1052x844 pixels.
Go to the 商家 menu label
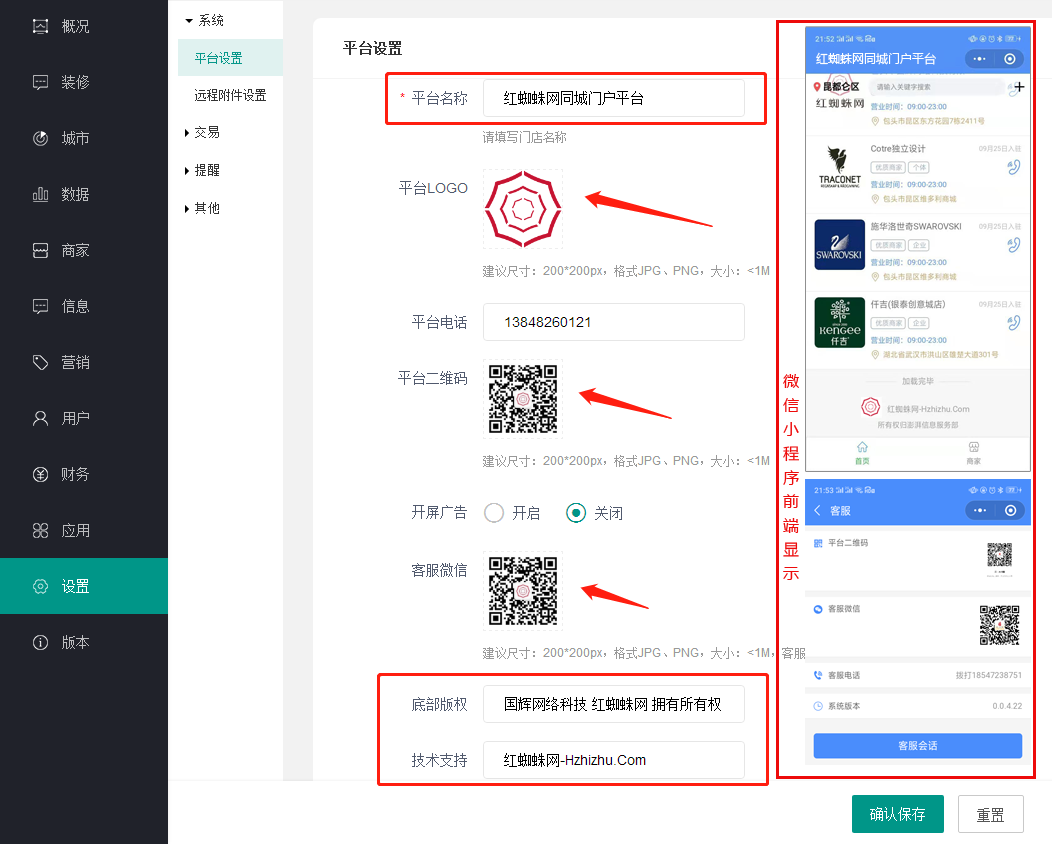point(75,250)
